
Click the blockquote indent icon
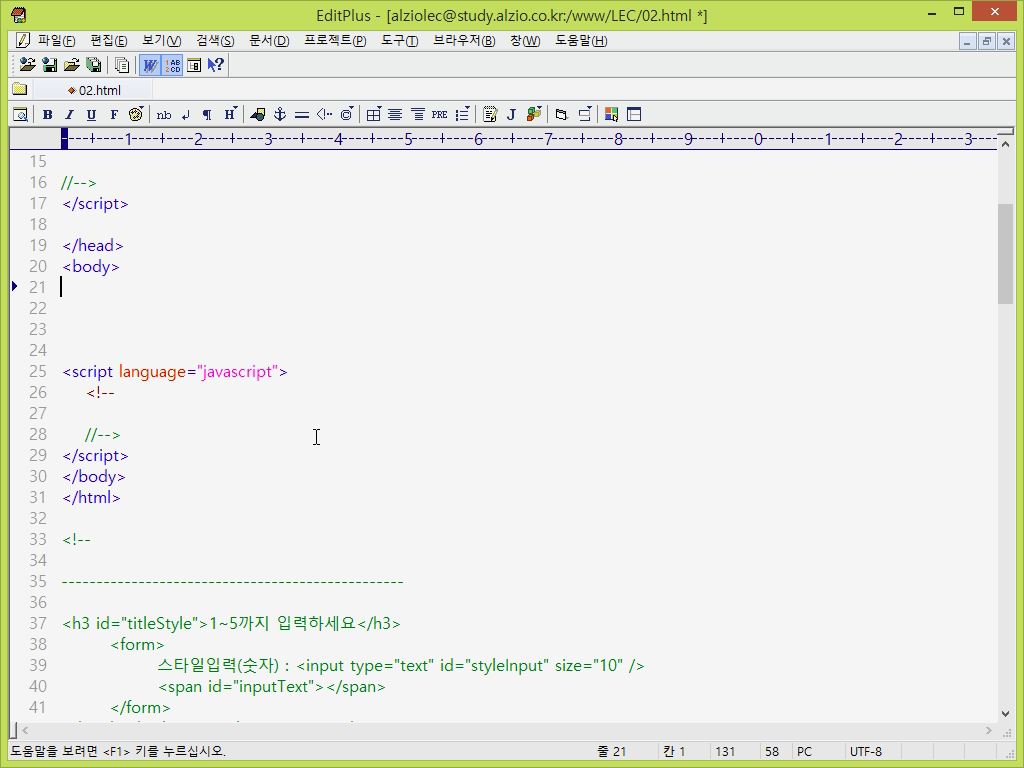pyautogui.click(x=417, y=114)
